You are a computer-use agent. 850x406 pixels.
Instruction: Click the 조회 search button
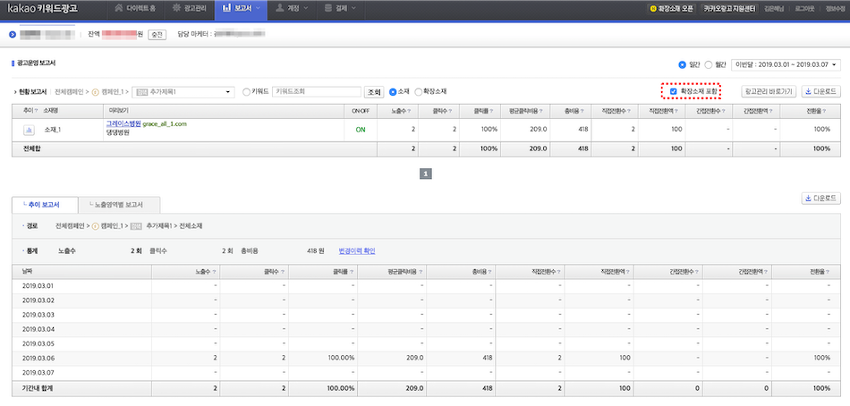pyautogui.click(x=374, y=92)
